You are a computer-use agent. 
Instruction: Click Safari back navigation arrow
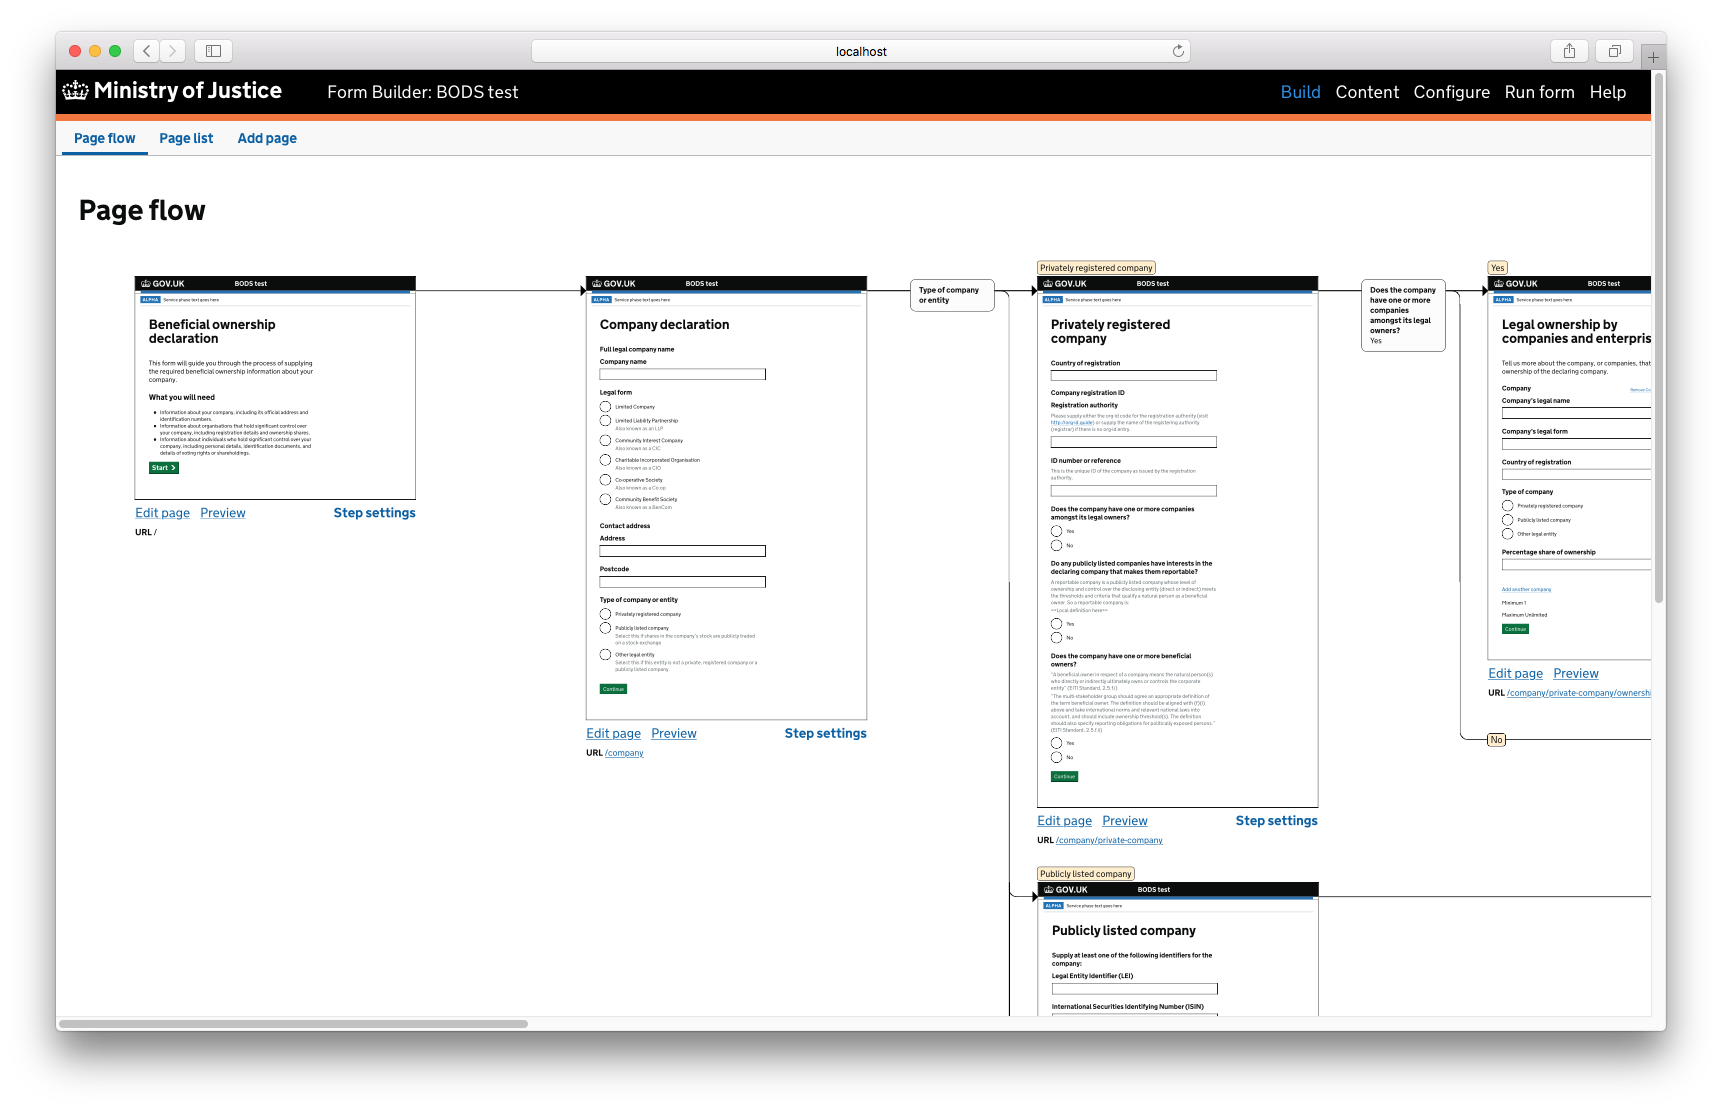click(x=147, y=51)
